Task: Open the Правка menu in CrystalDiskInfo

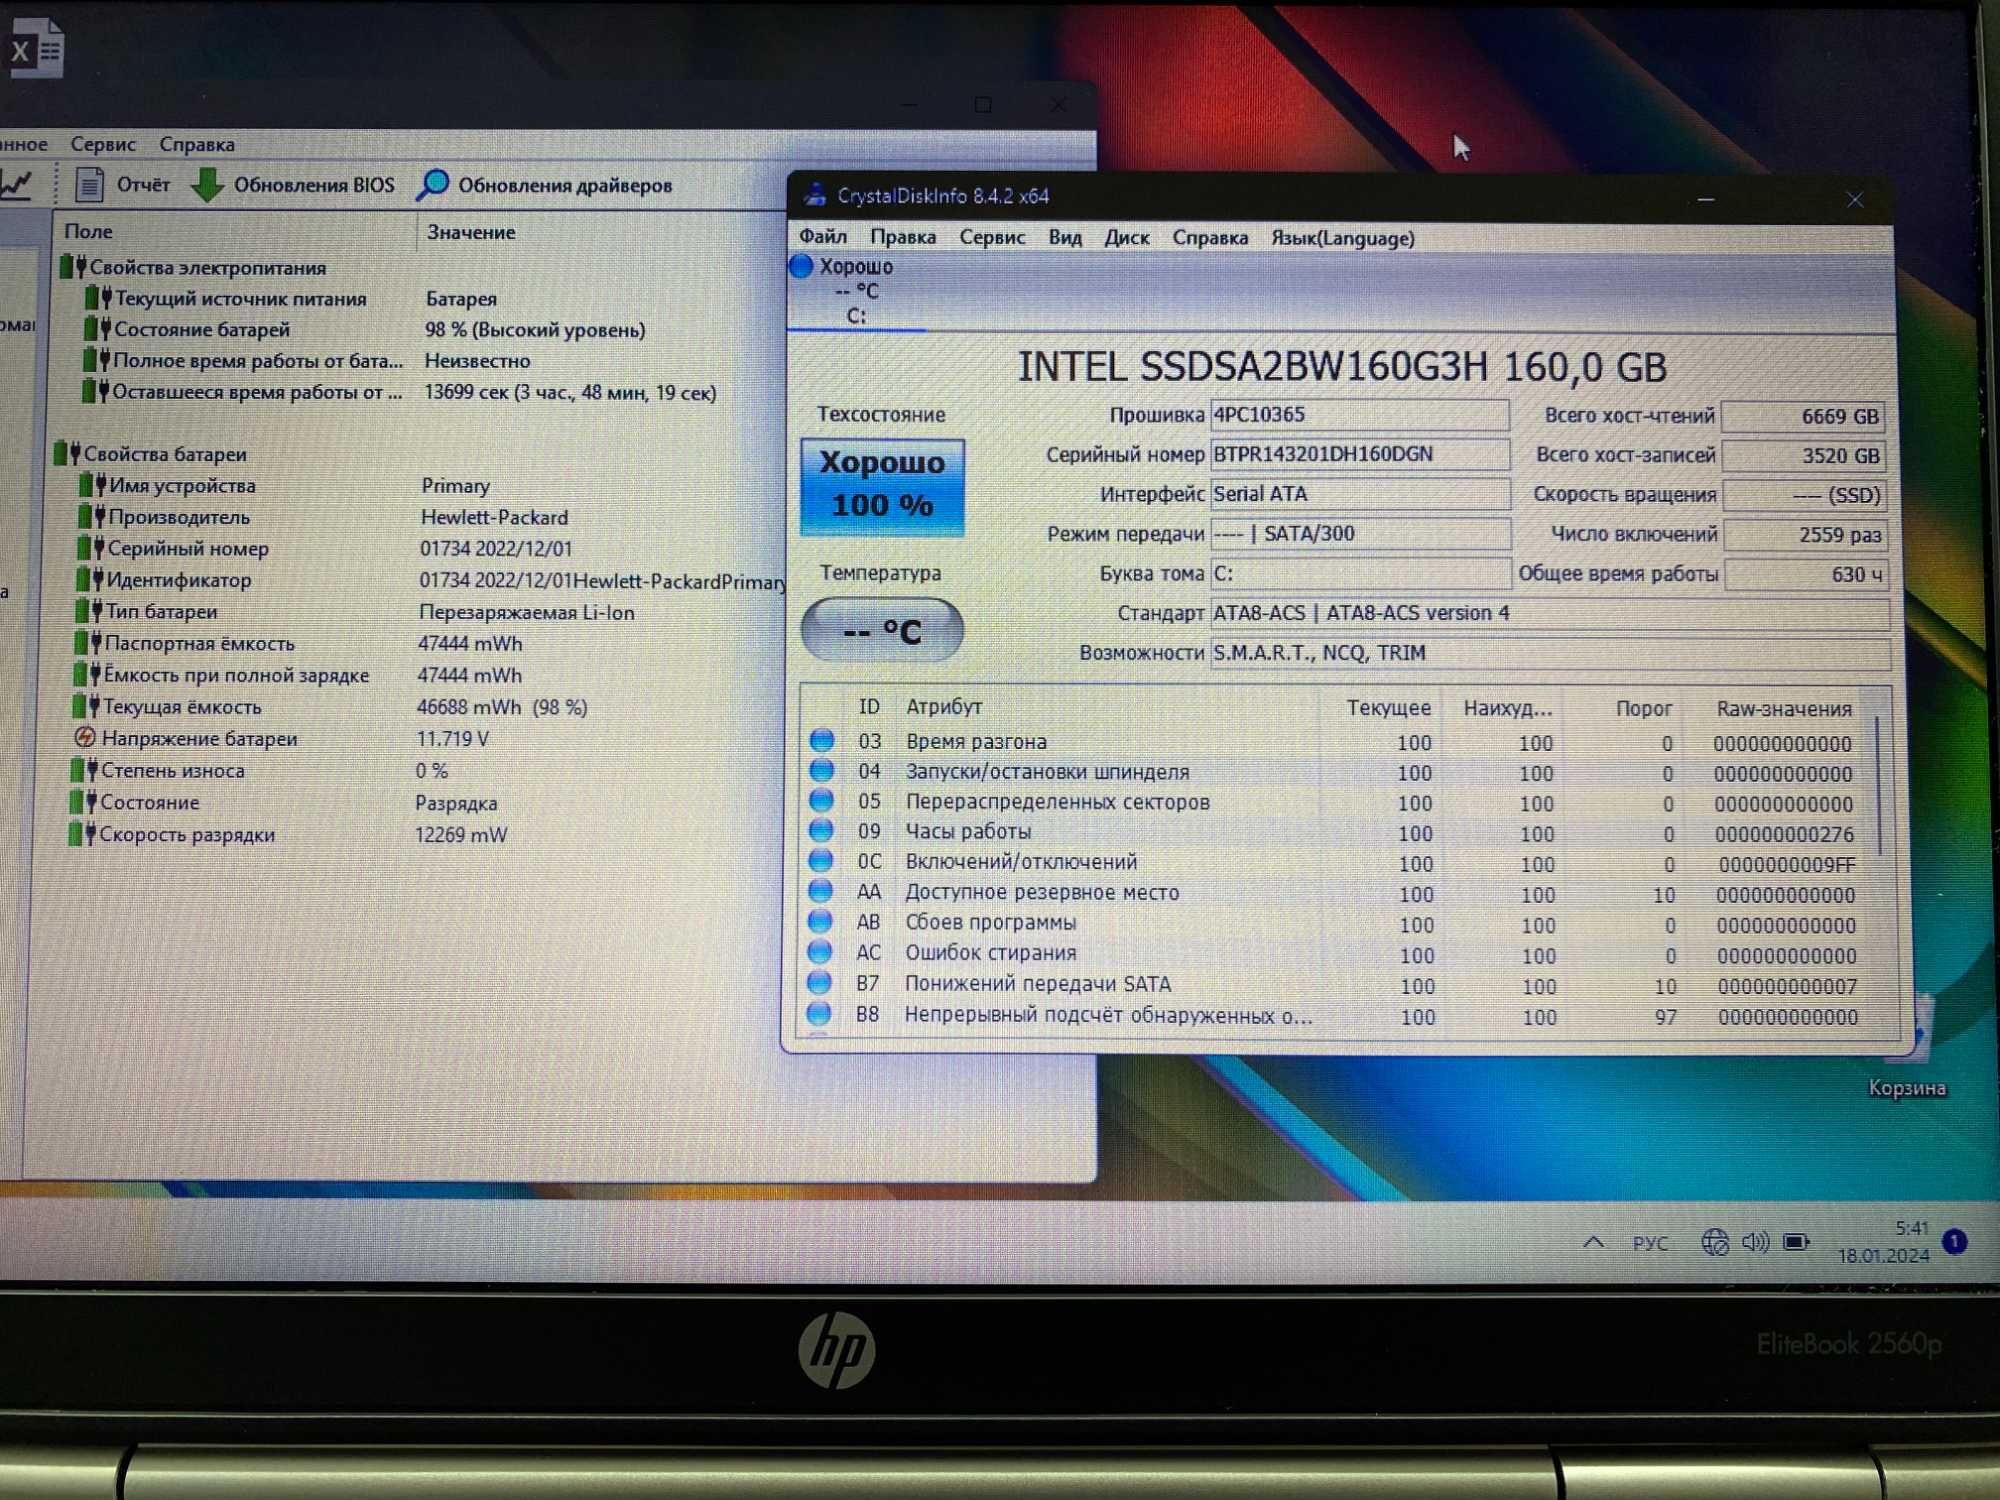Action: click(x=903, y=237)
